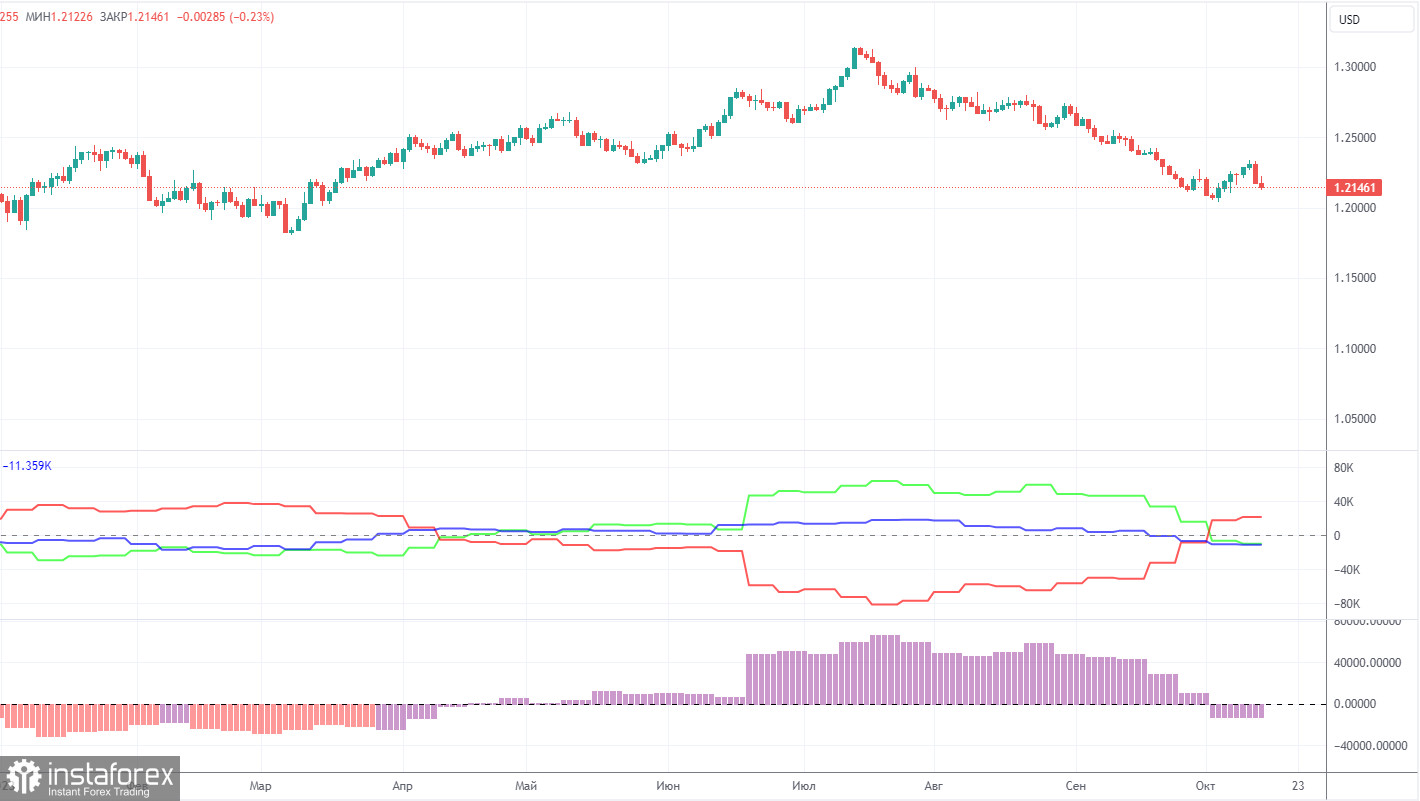The width and height of the screenshot is (1420, 801).
Task: Click the 1.30000 price axis label
Action: tap(1355, 67)
